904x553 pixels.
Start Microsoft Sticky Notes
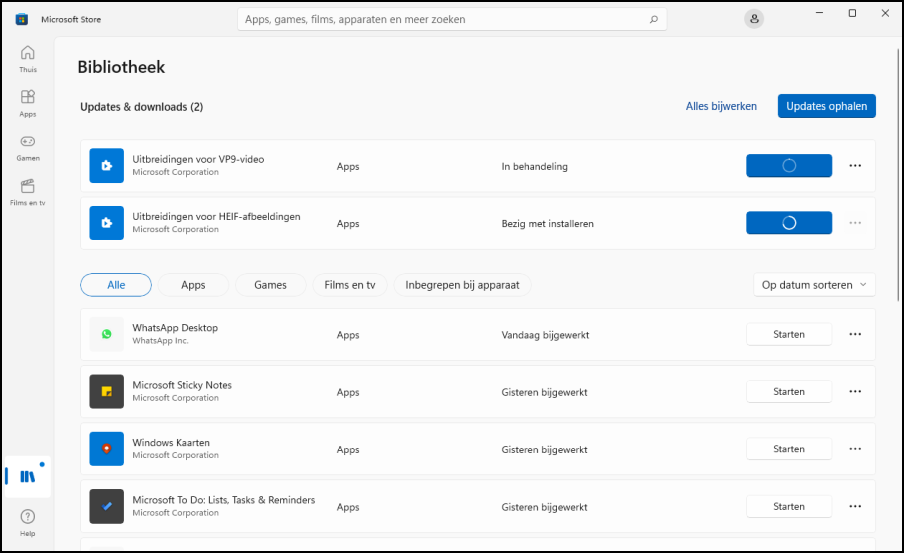tap(789, 392)
